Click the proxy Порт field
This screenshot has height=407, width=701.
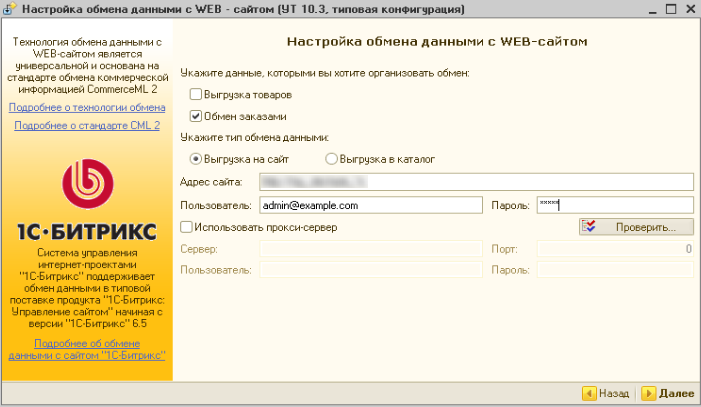point(614,248)
